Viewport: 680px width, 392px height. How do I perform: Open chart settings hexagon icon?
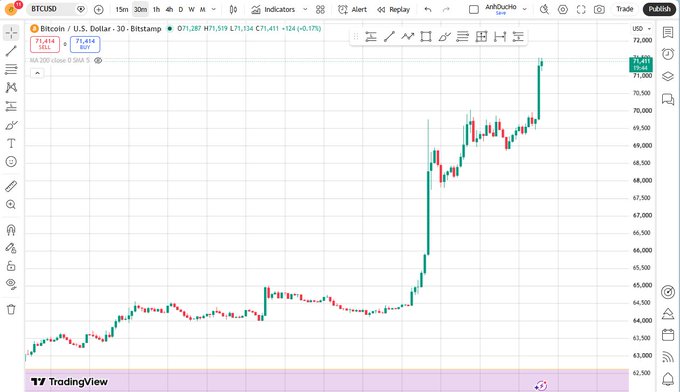[563, 9]
